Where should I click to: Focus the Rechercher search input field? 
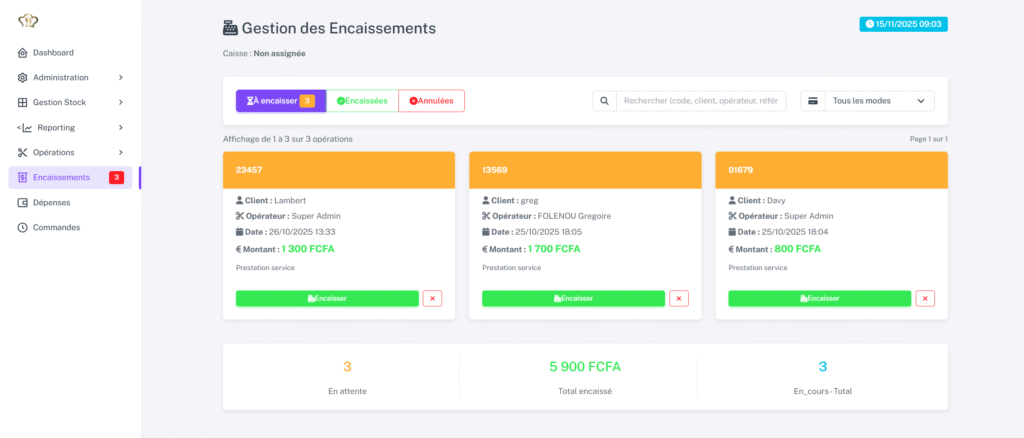pyautogui.click(x=701, y=101)
